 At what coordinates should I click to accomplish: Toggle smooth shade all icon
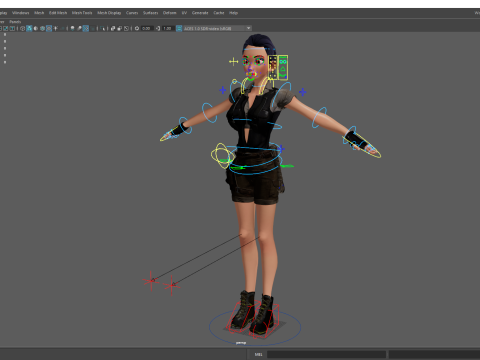[x=29, y=28]
